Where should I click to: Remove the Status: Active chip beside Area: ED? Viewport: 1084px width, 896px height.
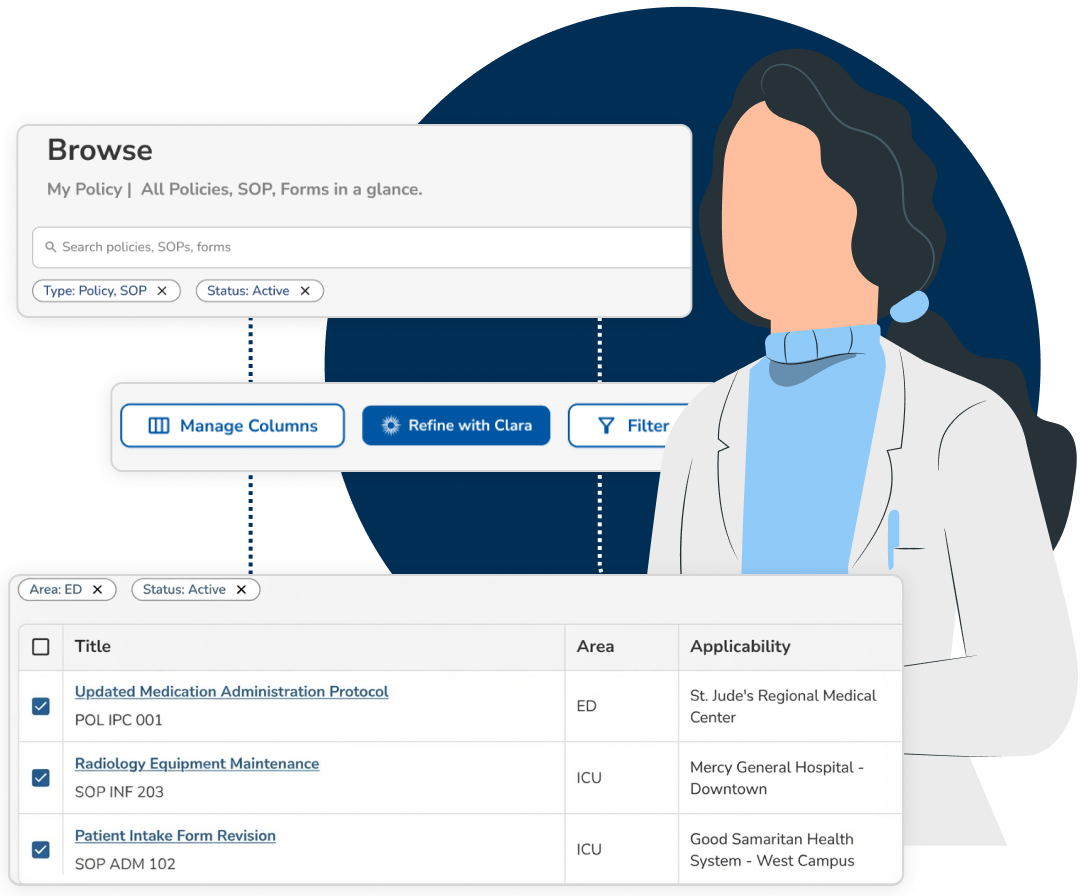pyautogui.click(x=241, y=590)
